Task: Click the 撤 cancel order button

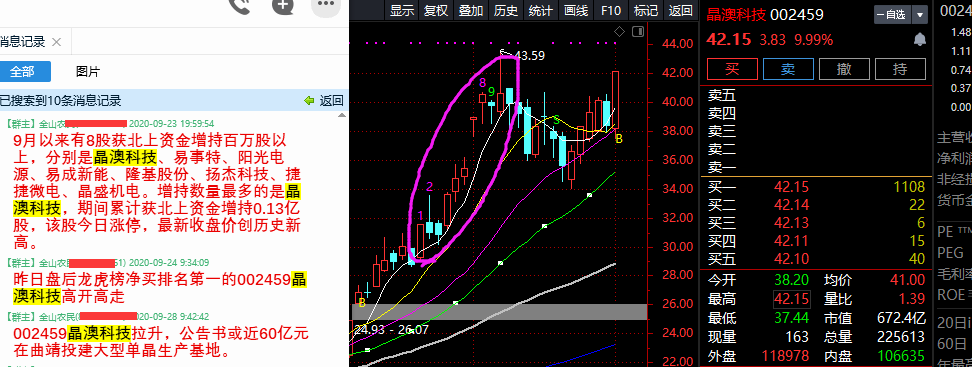Action: coord(844,69)
